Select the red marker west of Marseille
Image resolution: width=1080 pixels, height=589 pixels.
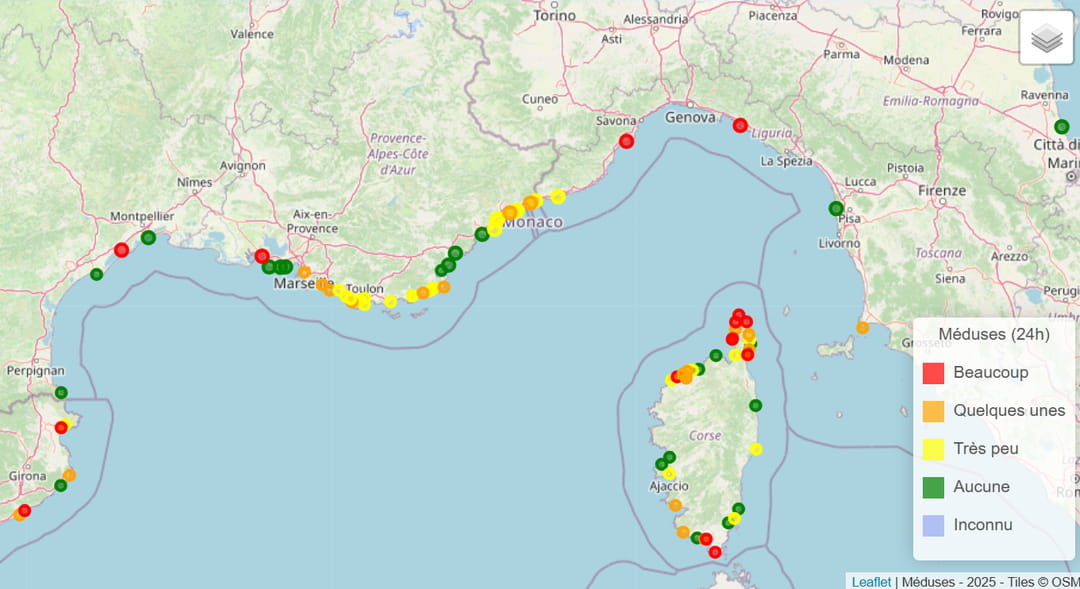coord(262,256)
